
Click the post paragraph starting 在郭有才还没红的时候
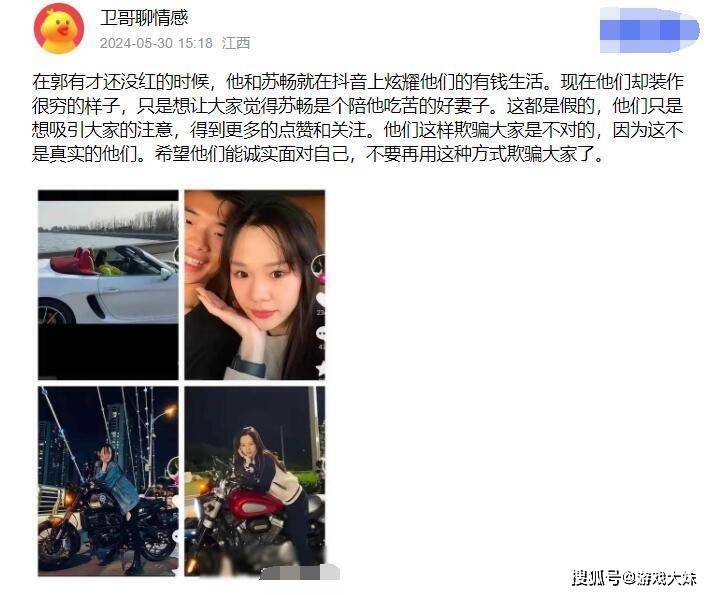(357, 118)
